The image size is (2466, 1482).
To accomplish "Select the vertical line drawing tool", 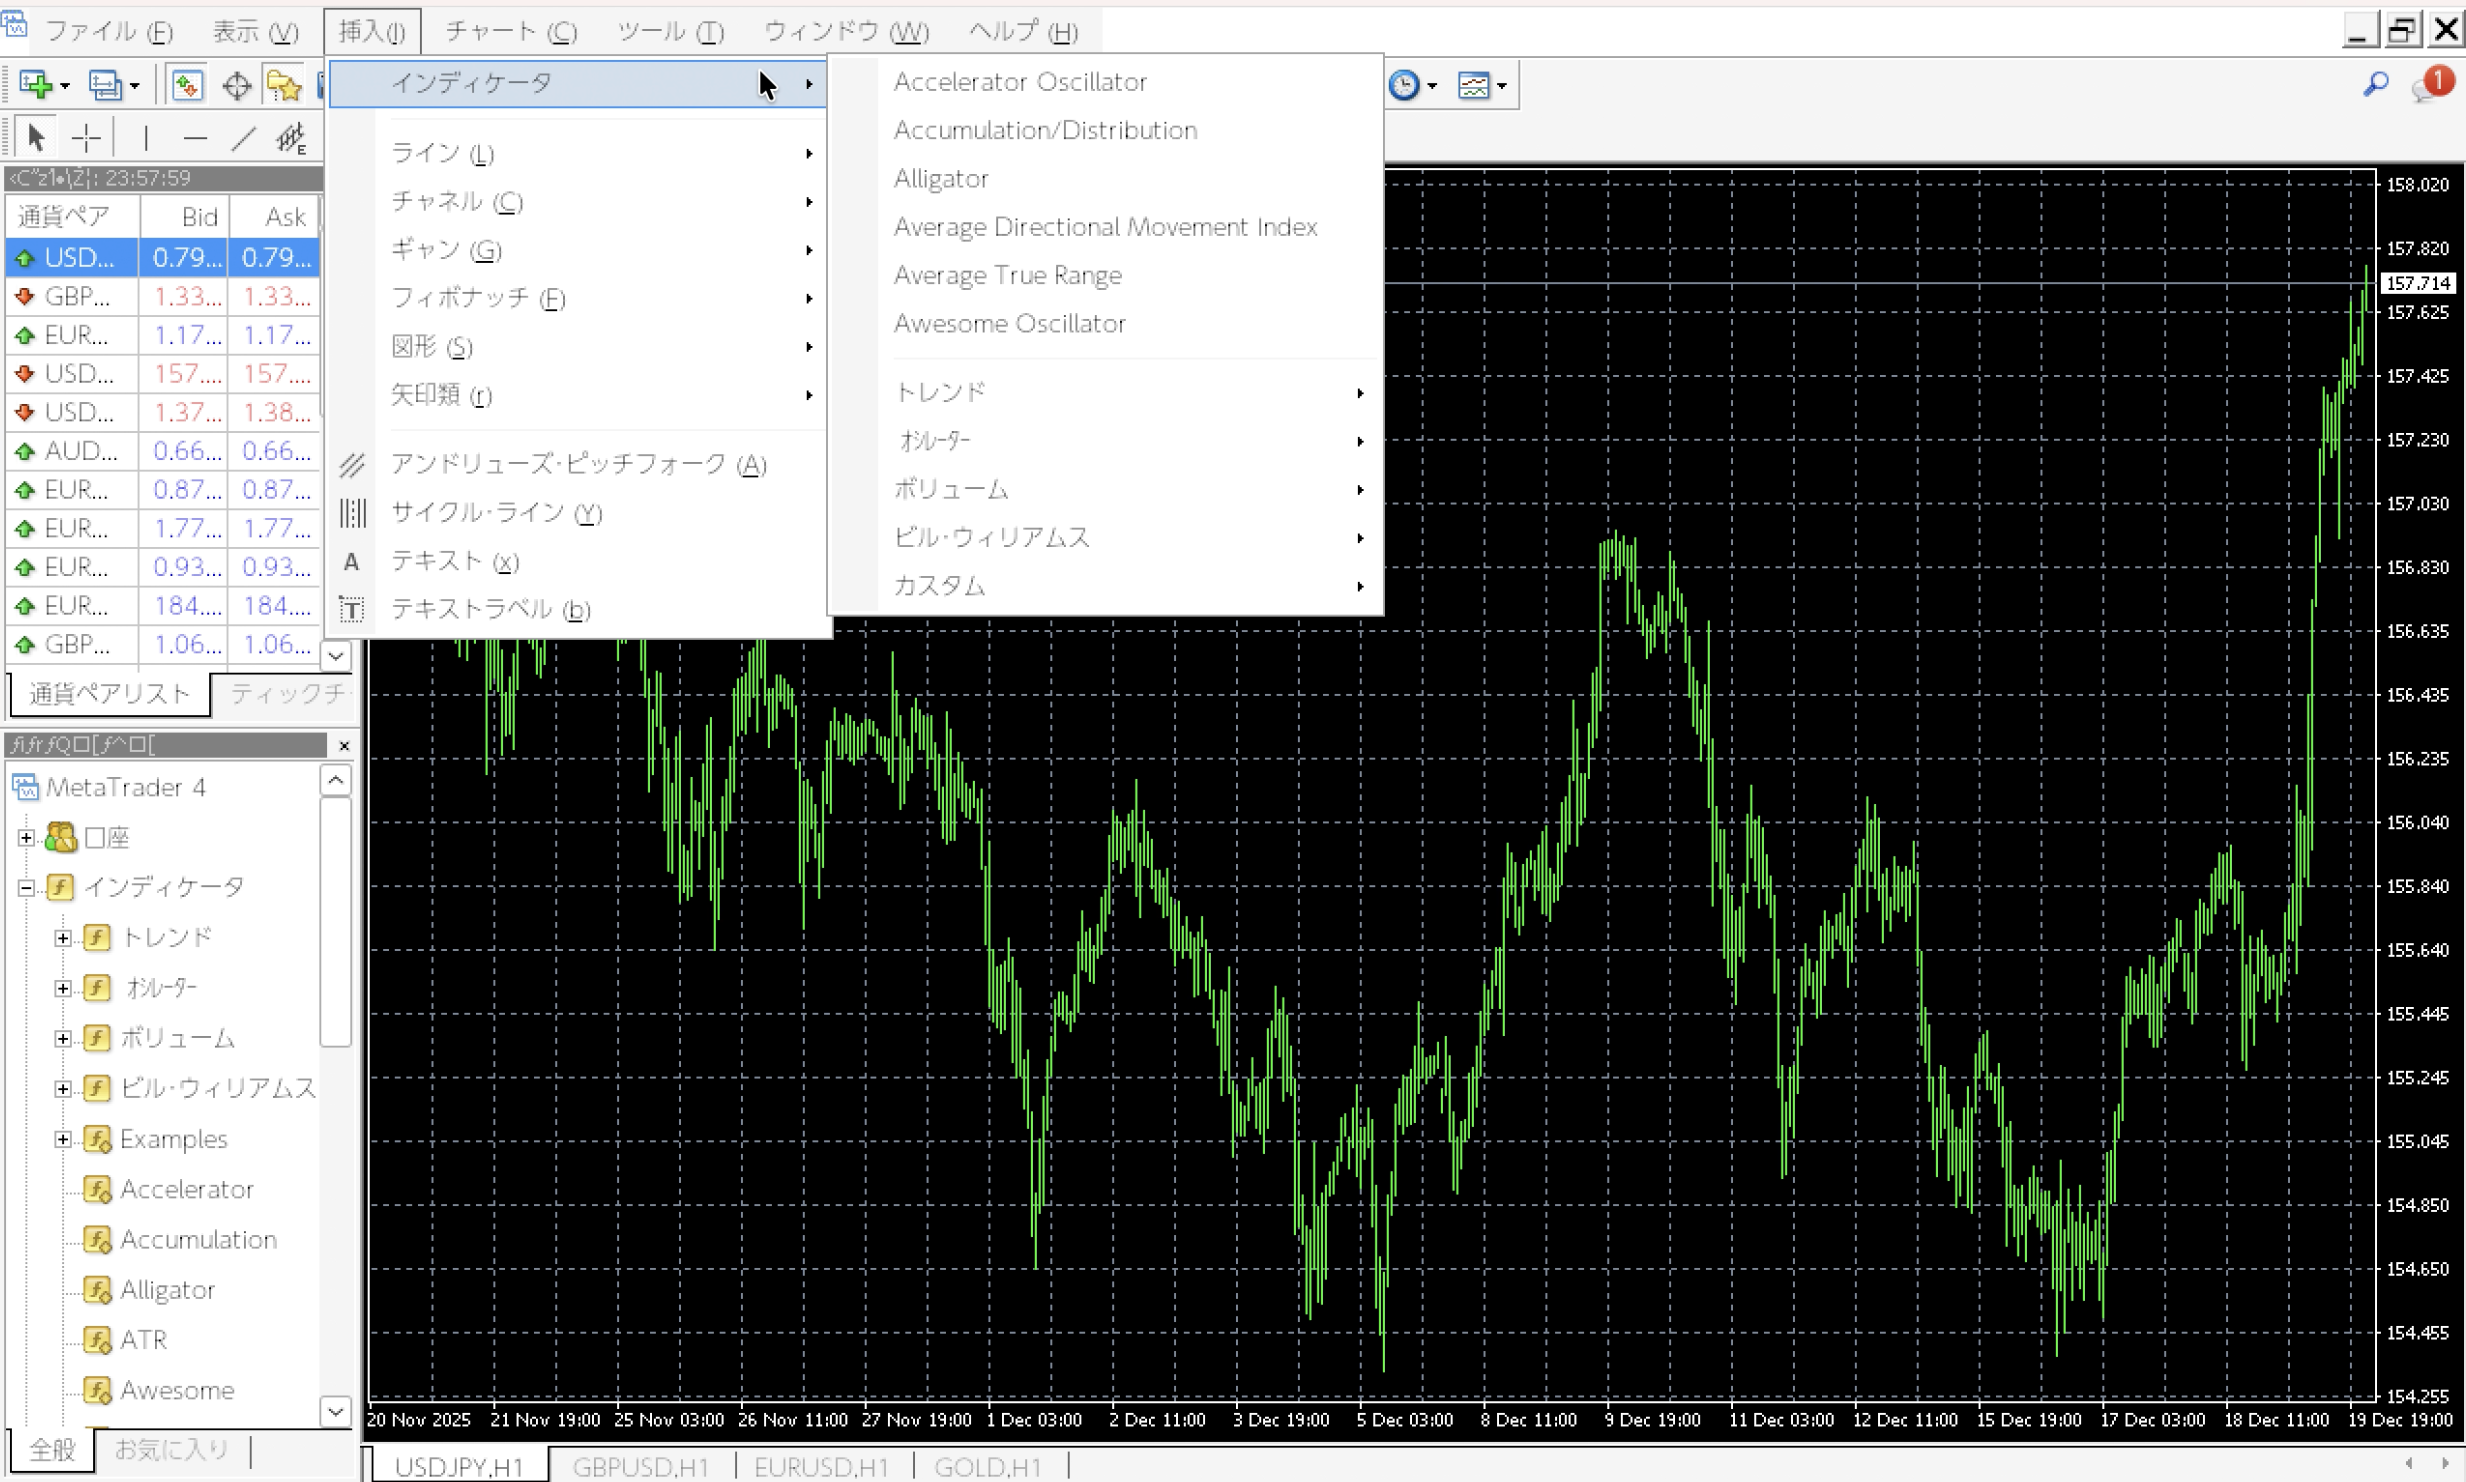I will click(146, 138).
